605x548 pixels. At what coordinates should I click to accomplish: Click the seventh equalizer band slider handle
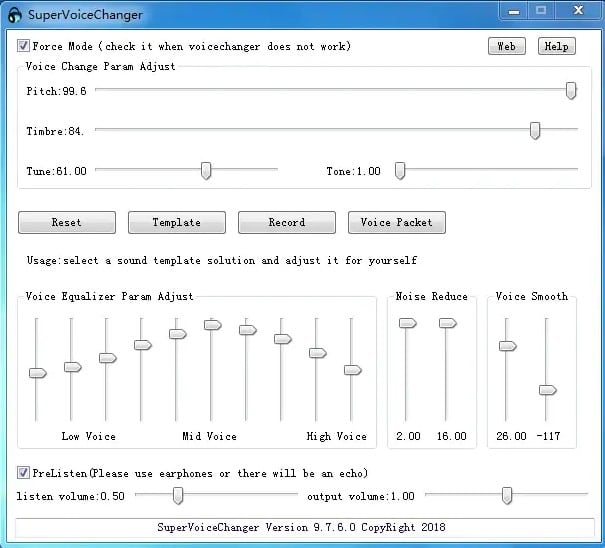point(248,330)
